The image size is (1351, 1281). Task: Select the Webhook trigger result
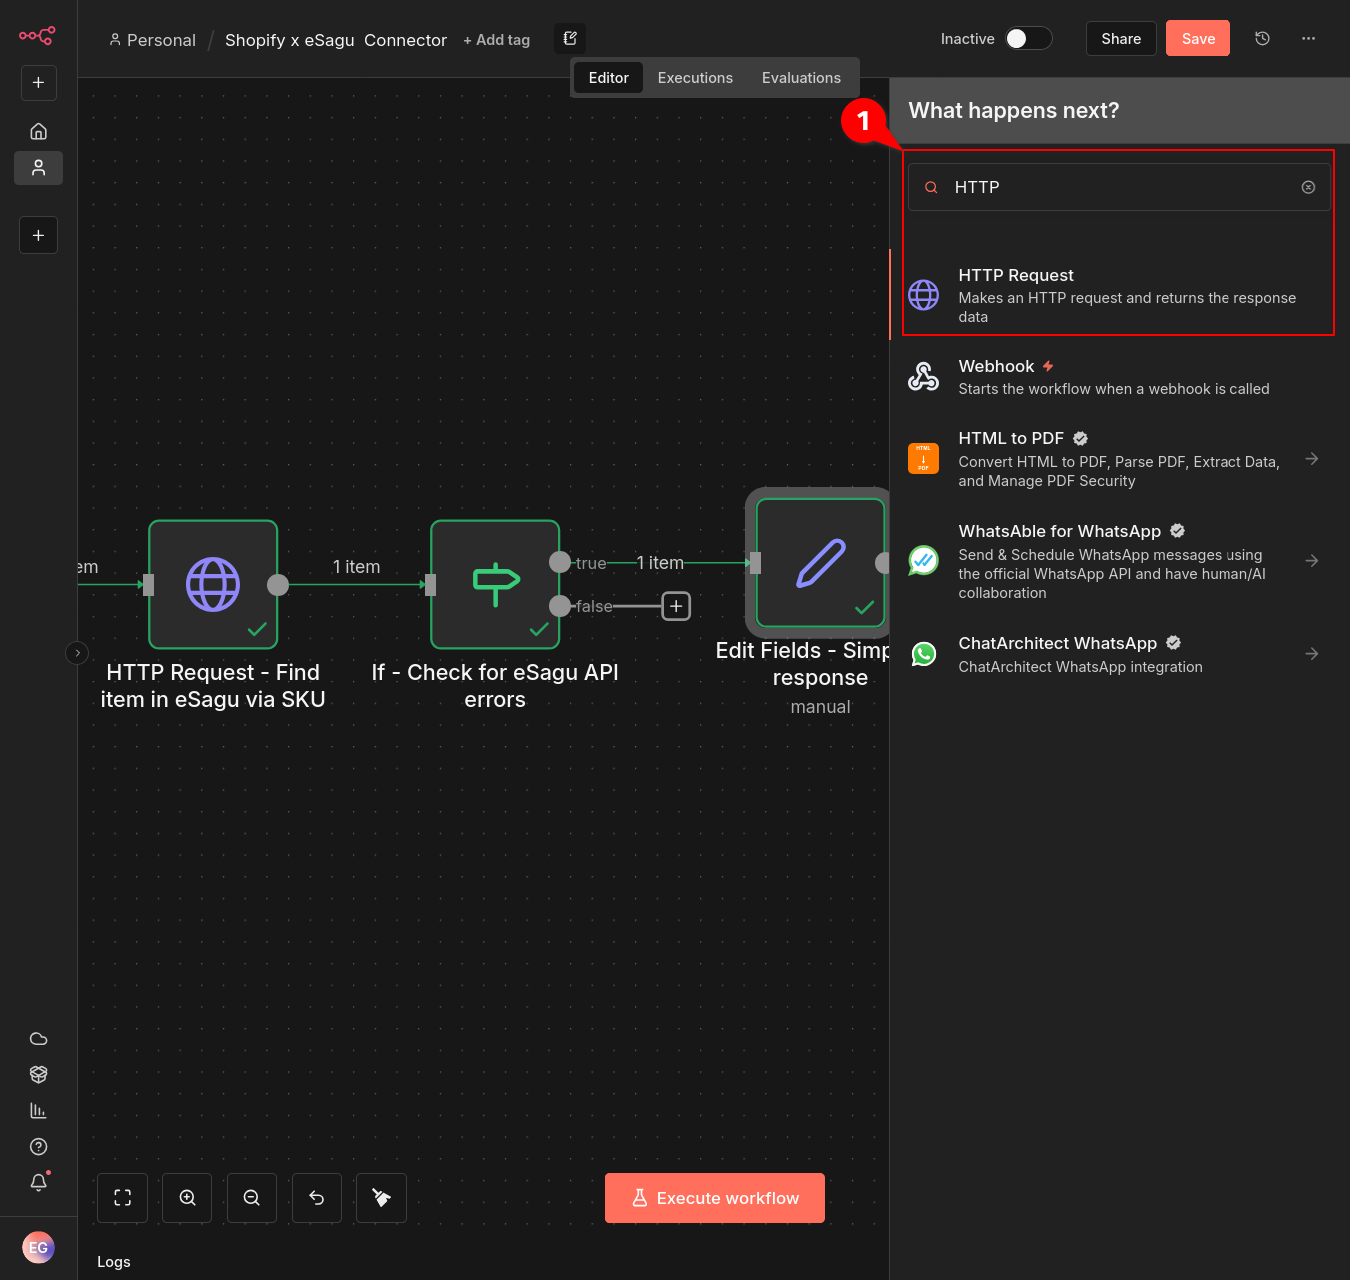(x=1119, y=377)
